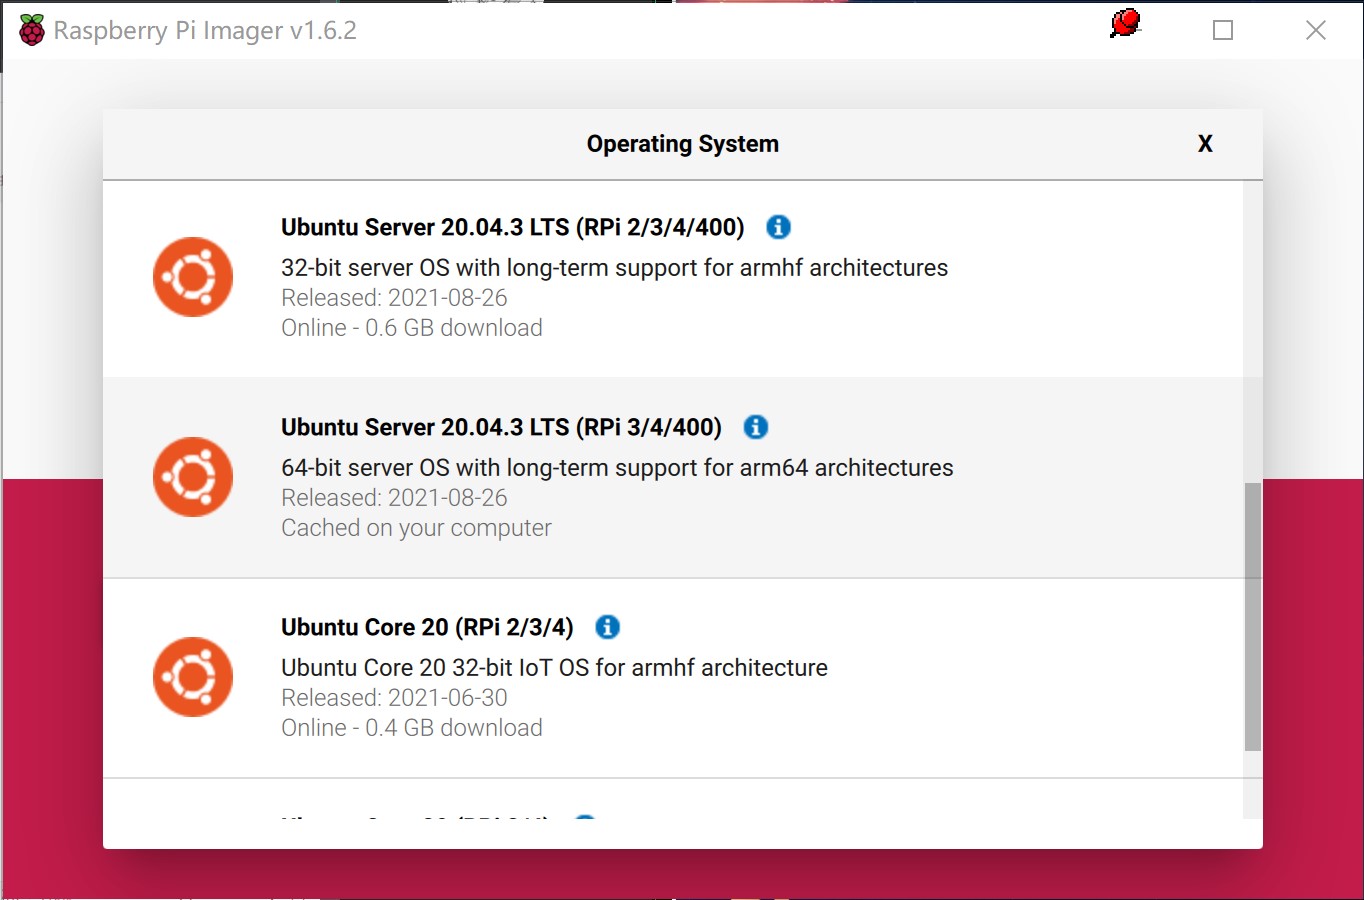The width and height of the screenshot is (1364, 900).
Task: Click the 'Operating System' dialog title
Action: pos(682,143)
